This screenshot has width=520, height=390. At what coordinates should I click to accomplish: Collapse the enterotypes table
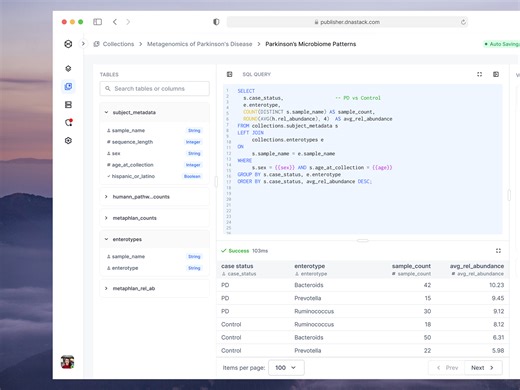coord(155,239)
